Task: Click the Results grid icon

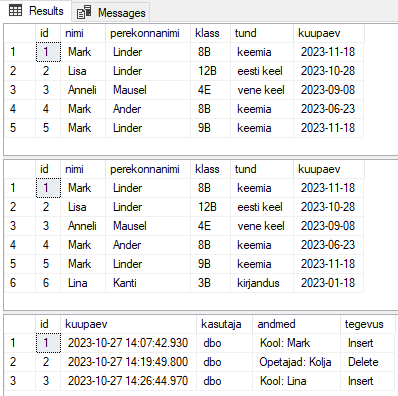Action: click(15, 11)
